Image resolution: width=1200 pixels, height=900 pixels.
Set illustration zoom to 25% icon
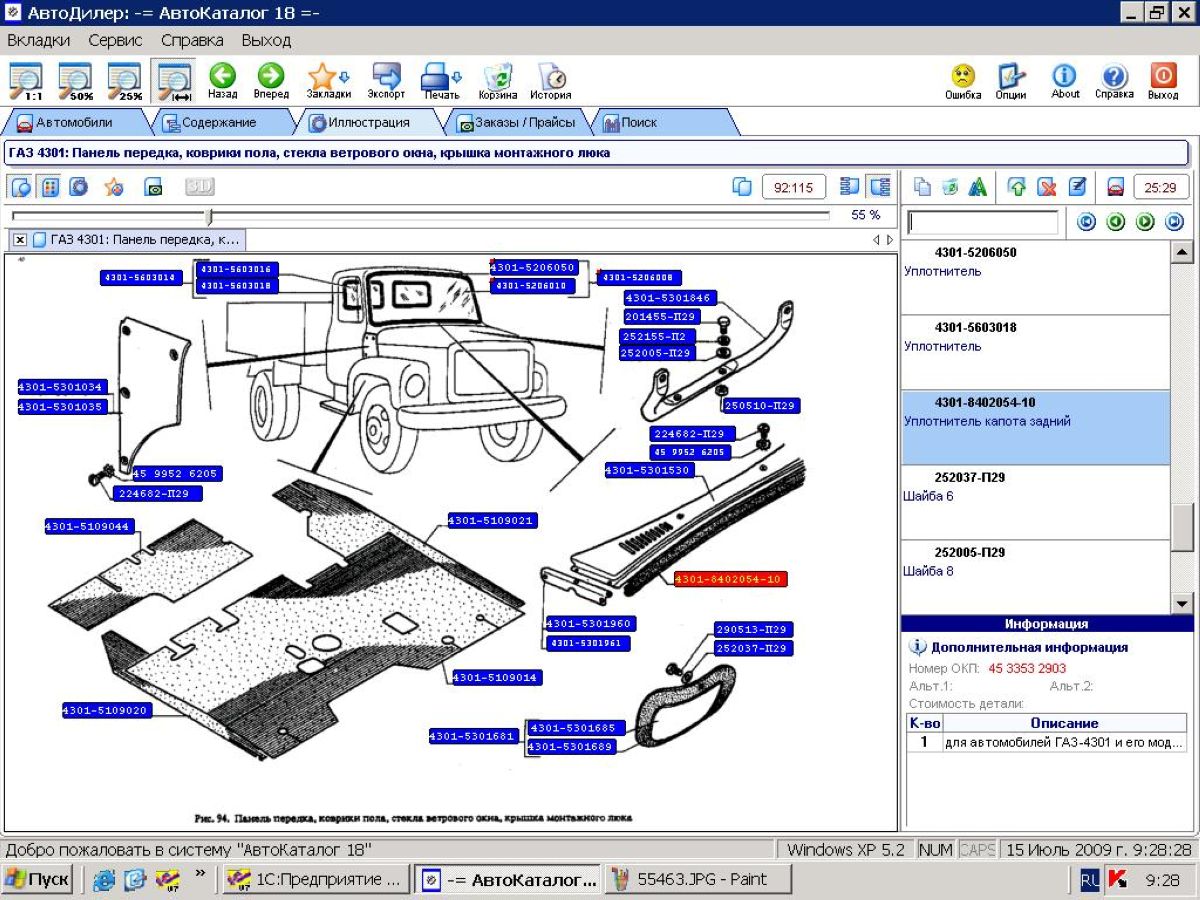pos(125,80)
